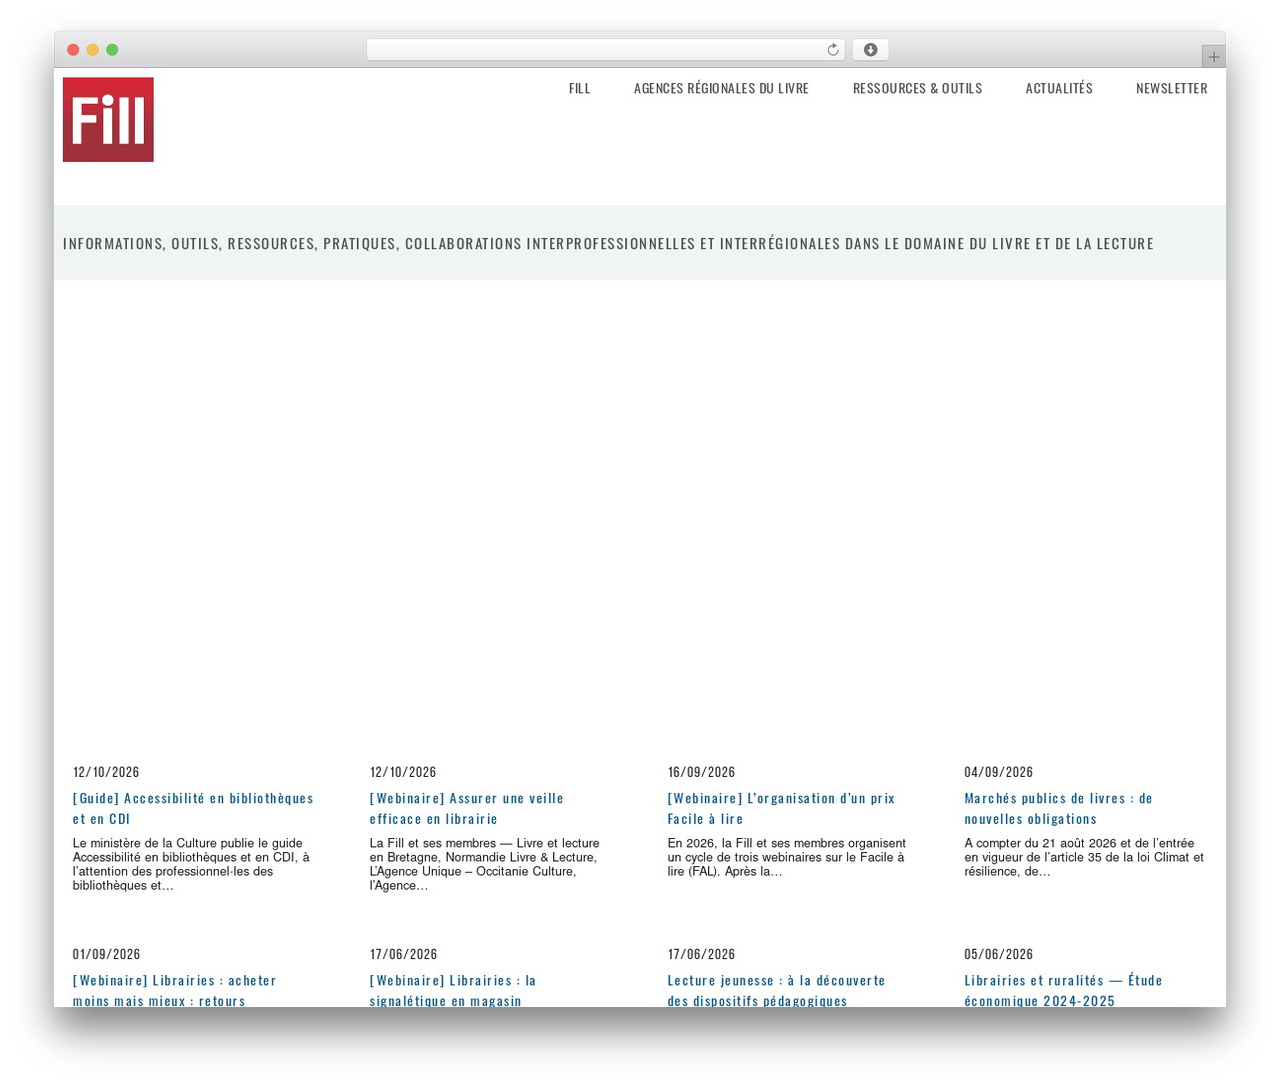The height and width of the screenshot is (1084, 1280).
Task: Click the 01/09/2026 date text
Action: [x=106, y=954]
